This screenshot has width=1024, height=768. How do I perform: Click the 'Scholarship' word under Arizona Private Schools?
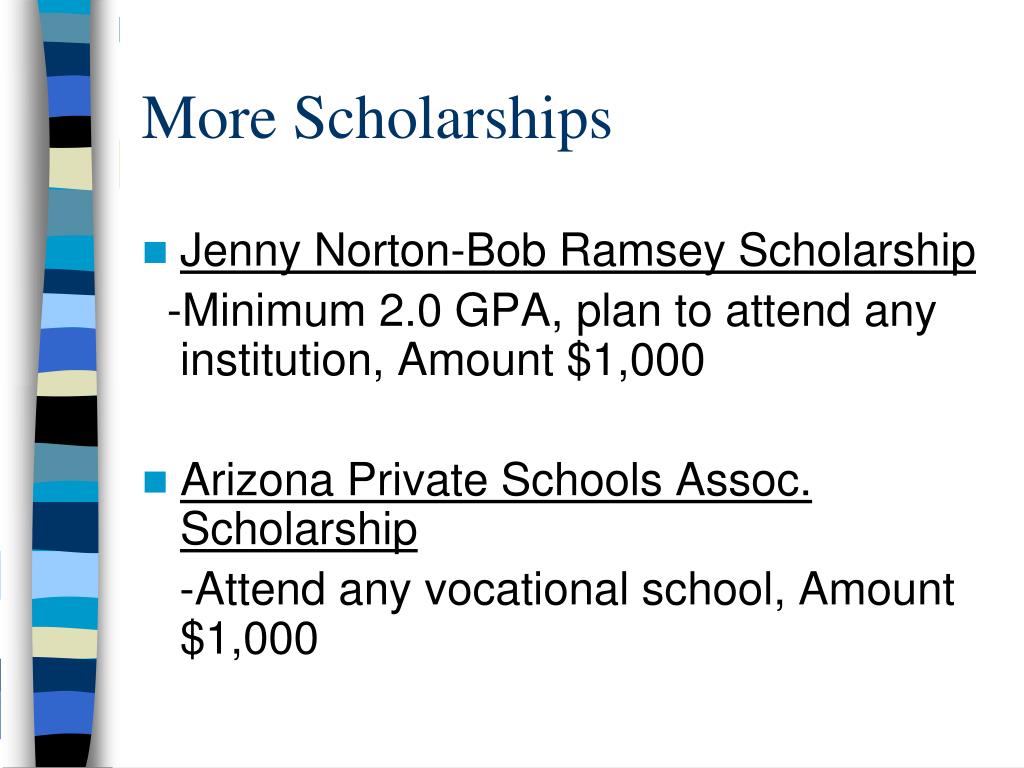(298, 530)
